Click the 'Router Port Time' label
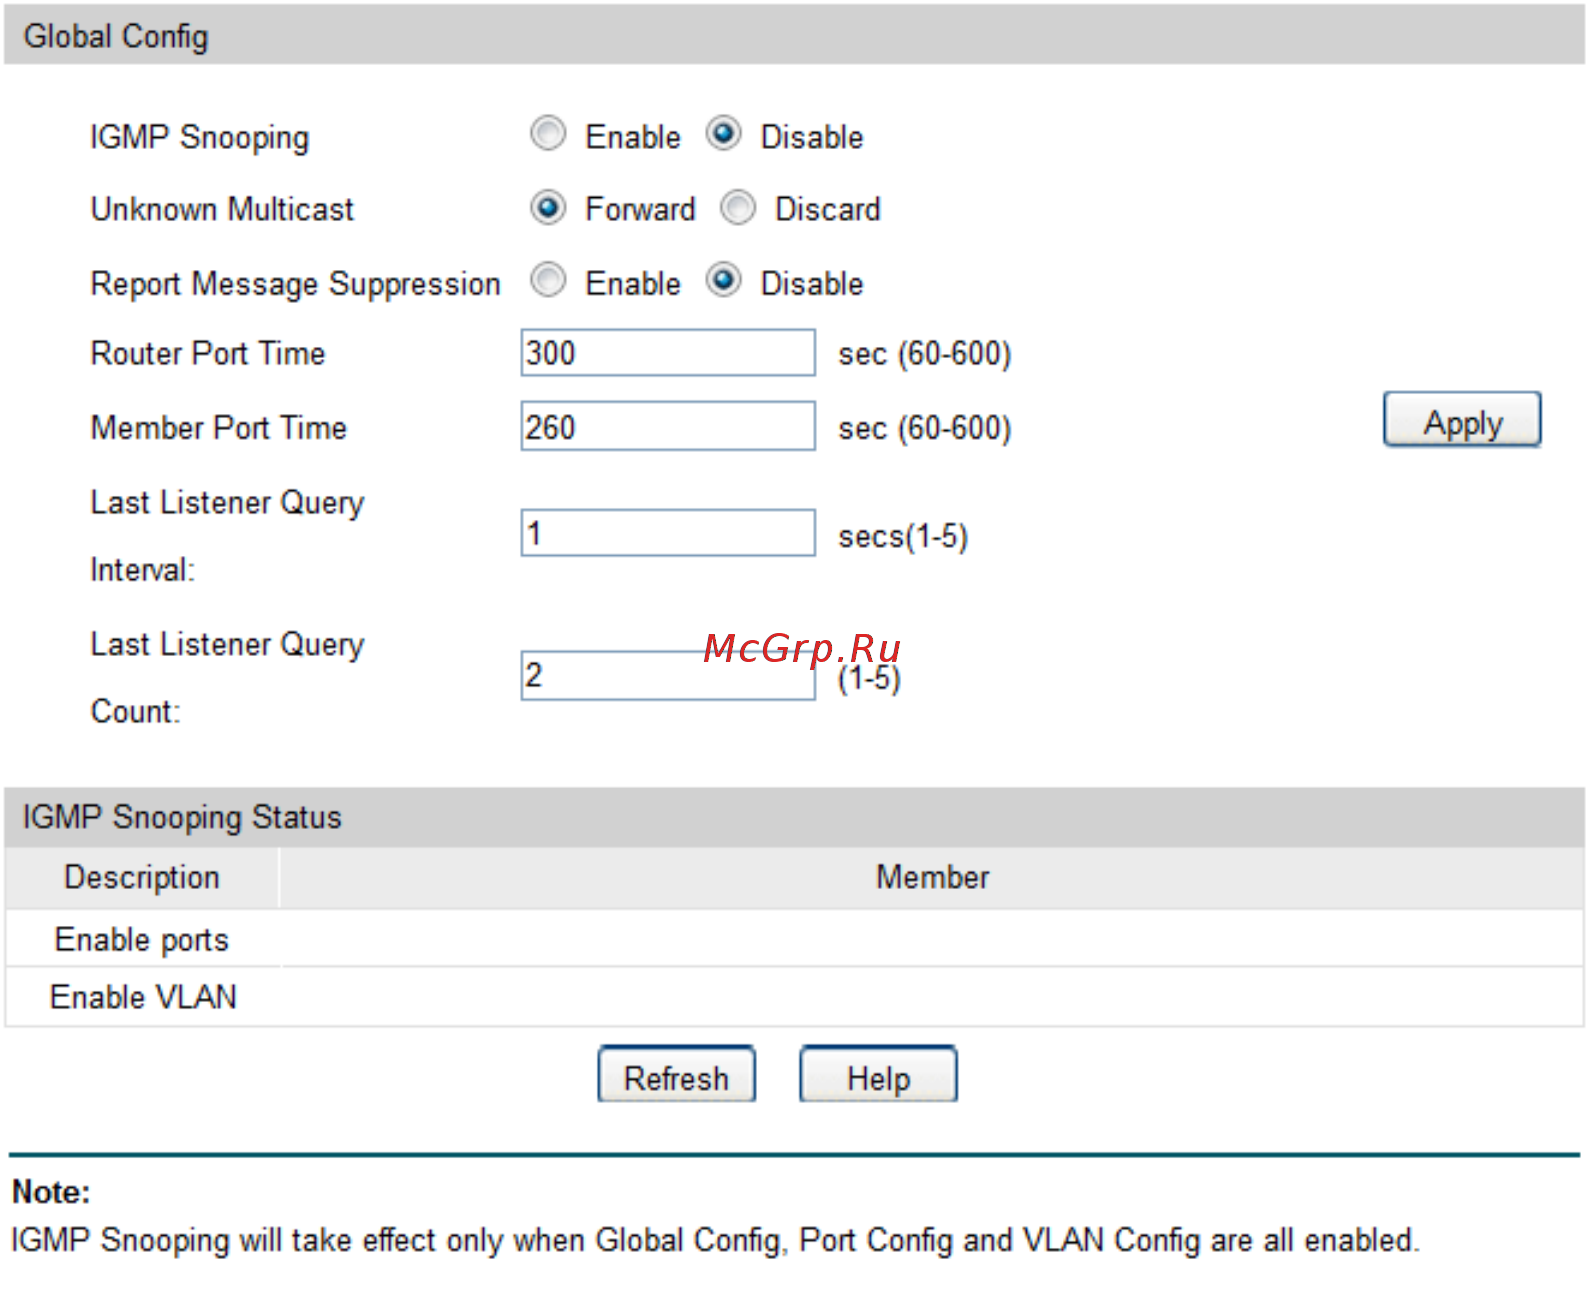This screenshot has width=1593, height=1295. [x=208, y=353]
